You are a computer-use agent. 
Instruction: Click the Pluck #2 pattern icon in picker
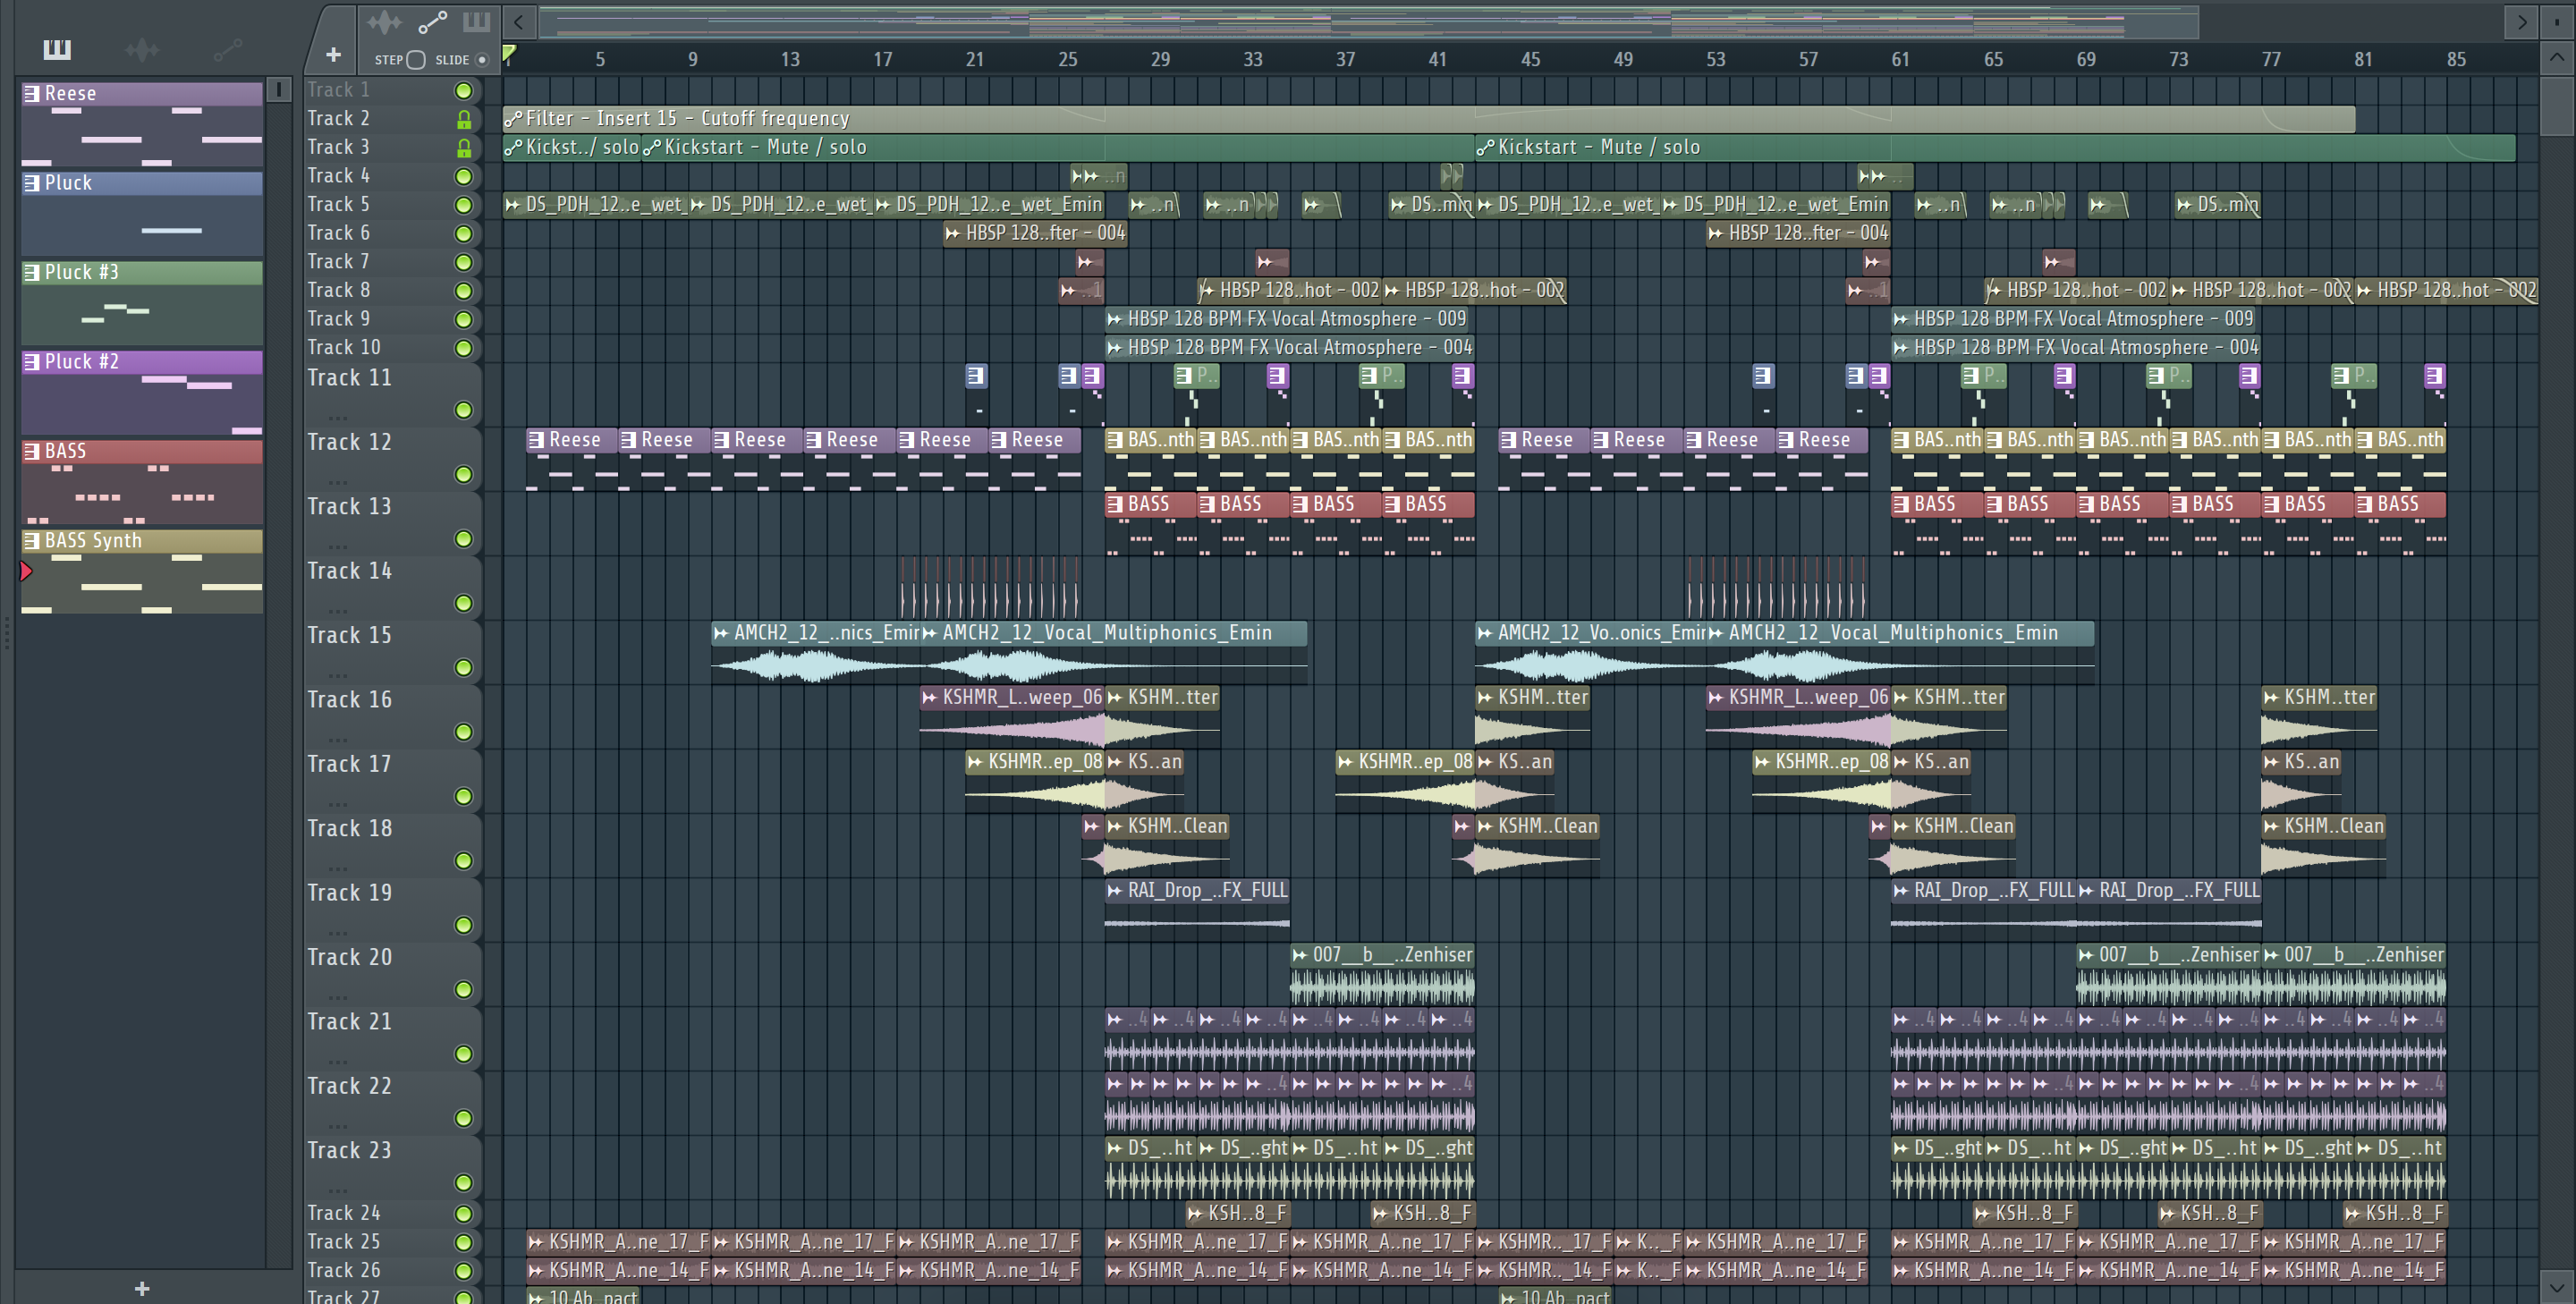click(x=32, y=362)
